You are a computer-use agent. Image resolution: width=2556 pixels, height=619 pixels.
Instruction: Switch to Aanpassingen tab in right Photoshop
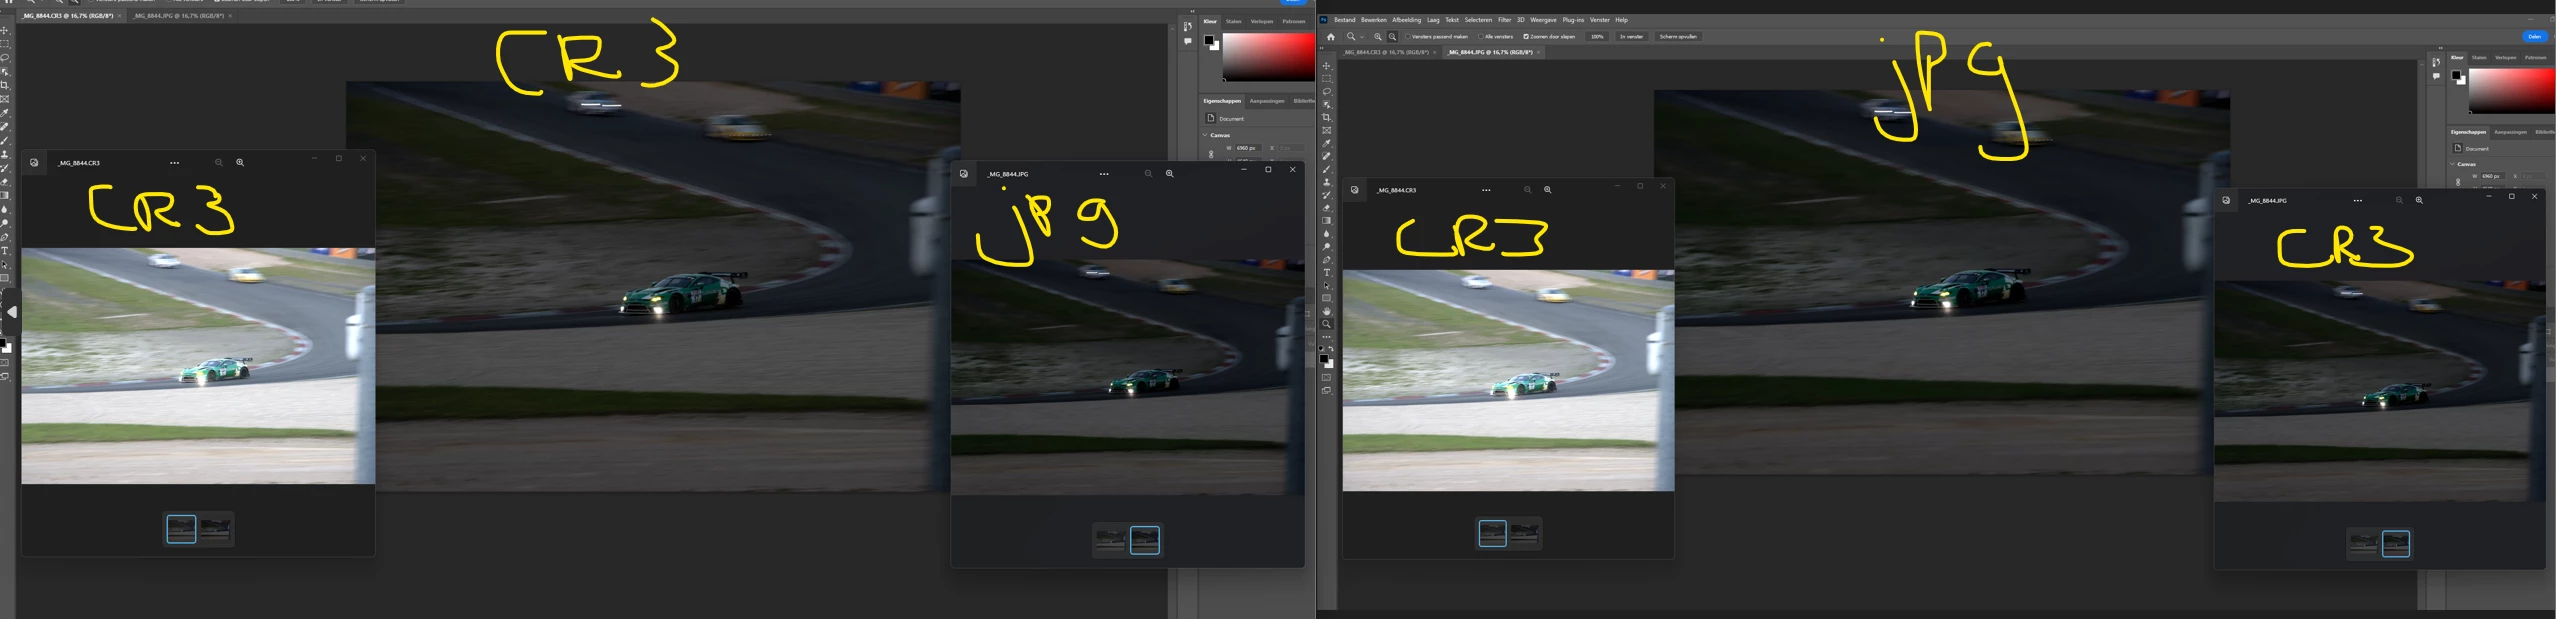point(2510,132)
